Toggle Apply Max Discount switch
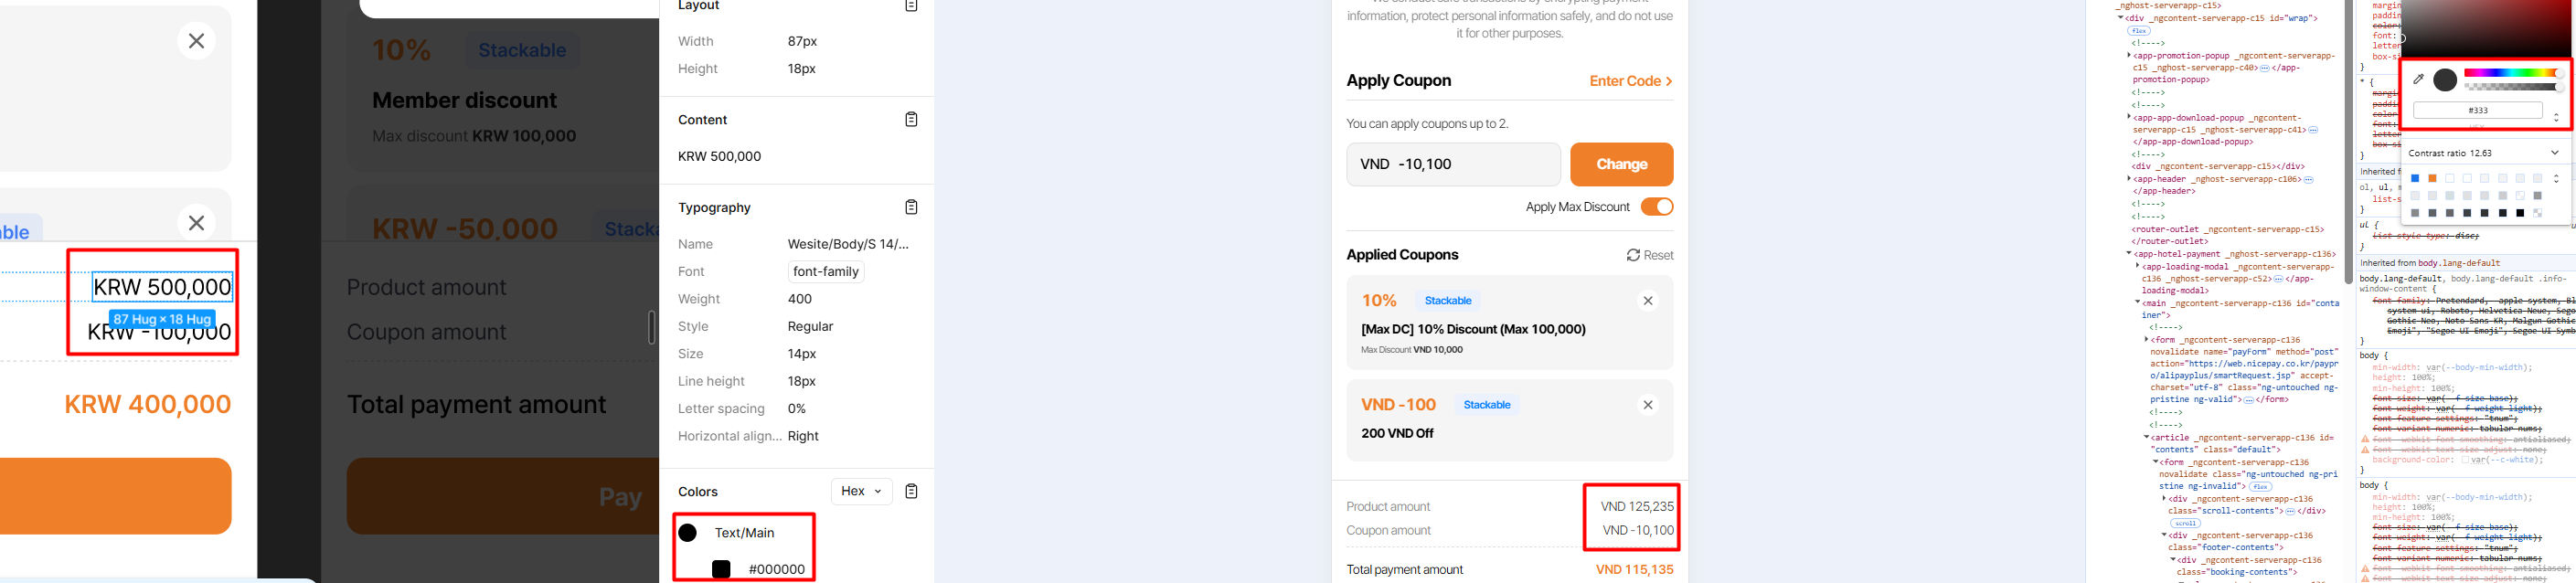The image size is (2576, 583). [x=1657, y=207]
